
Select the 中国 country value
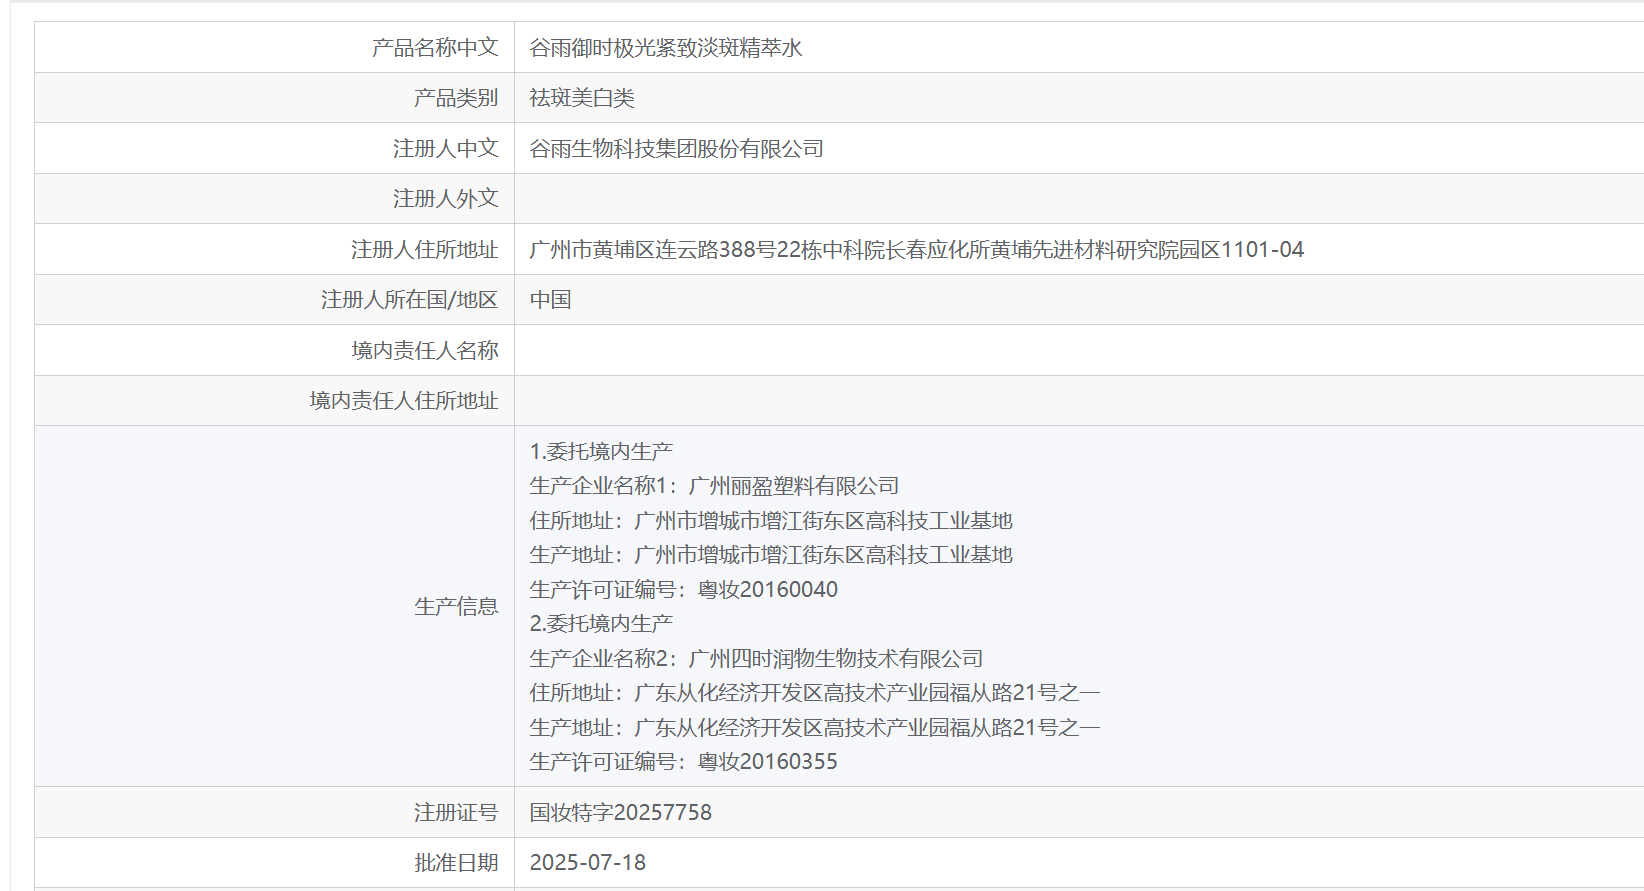[x=550, y=300]
